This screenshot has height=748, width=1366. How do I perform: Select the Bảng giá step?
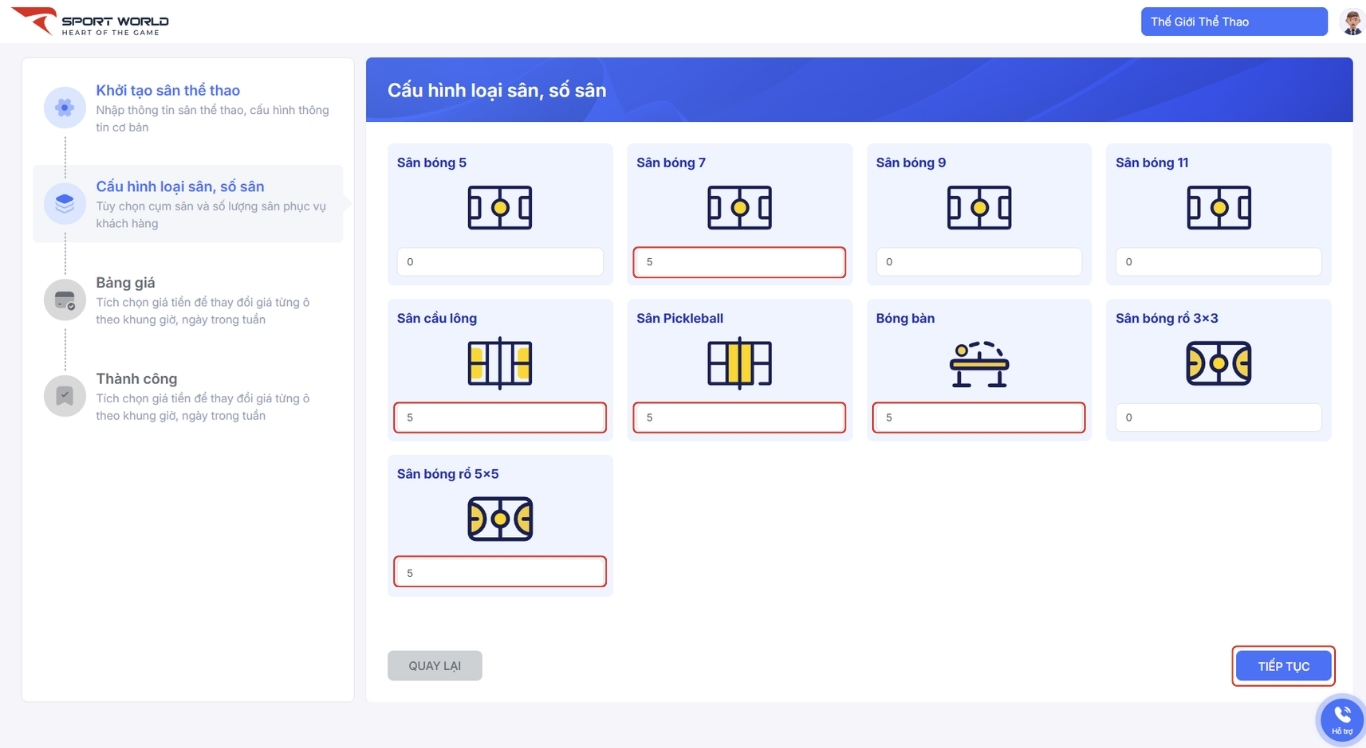click(x=126, y=283)
